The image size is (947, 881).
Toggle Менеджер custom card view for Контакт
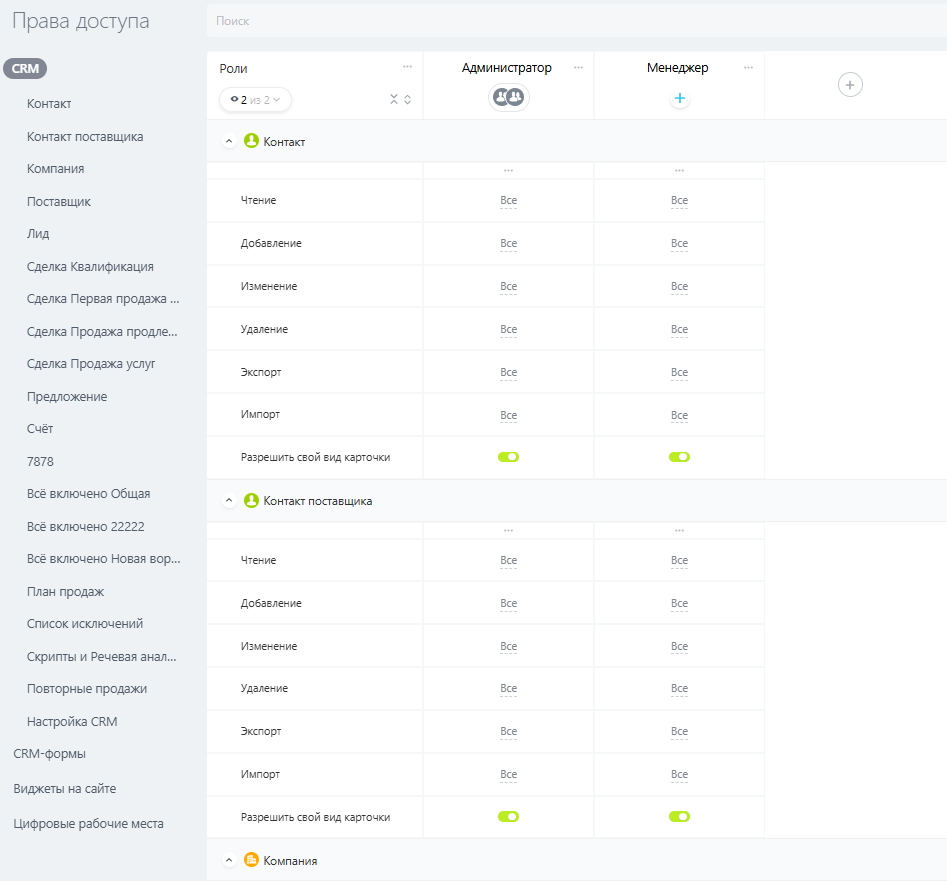click(679, 457)
